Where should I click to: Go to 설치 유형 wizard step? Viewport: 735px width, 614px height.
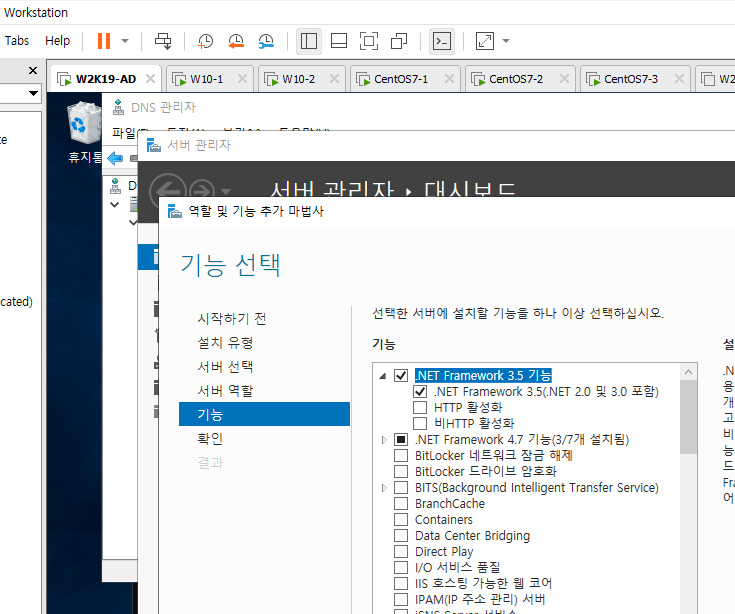[x=225, y=343]
